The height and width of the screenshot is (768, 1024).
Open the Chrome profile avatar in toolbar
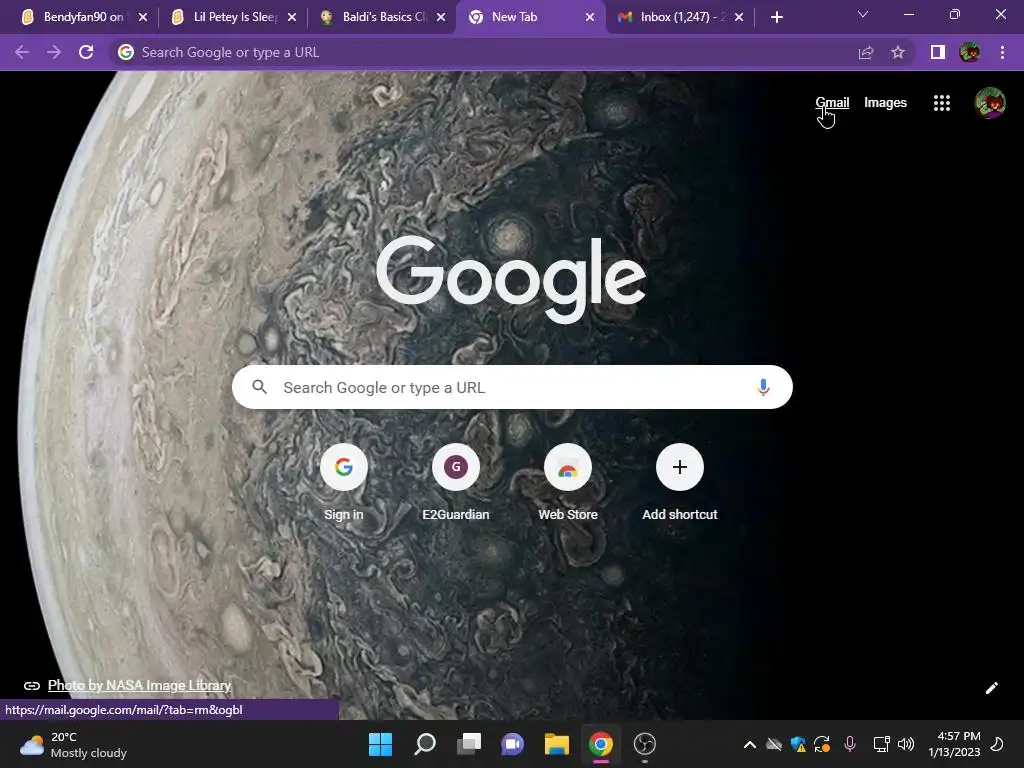[970, 52]
